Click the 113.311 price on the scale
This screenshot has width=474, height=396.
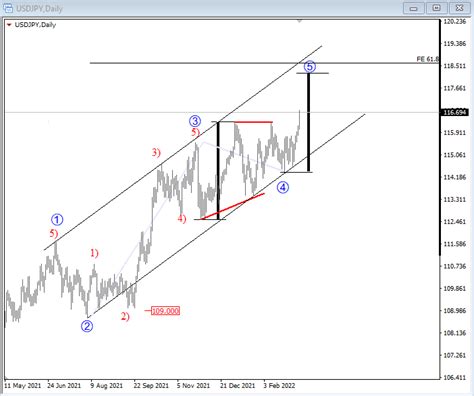(454, 200)
